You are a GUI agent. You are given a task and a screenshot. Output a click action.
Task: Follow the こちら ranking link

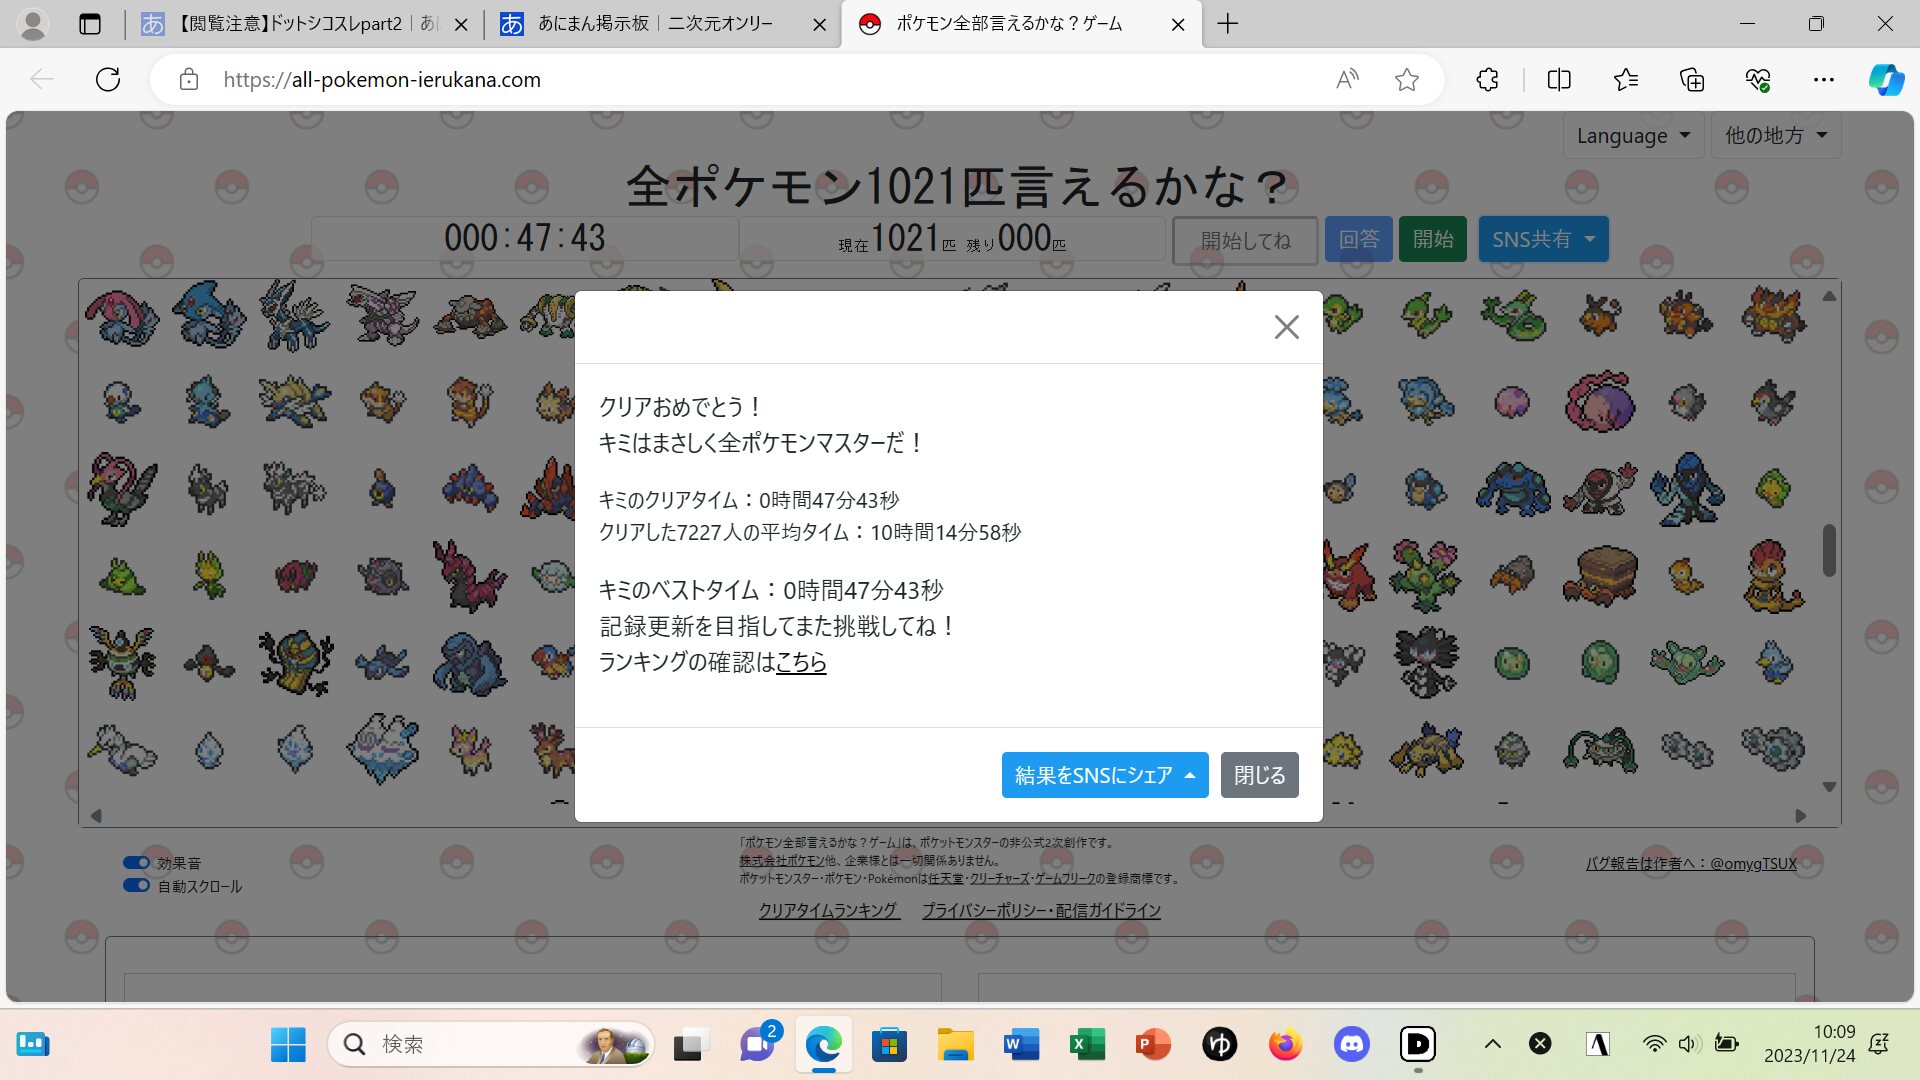[x=801, y=662]
